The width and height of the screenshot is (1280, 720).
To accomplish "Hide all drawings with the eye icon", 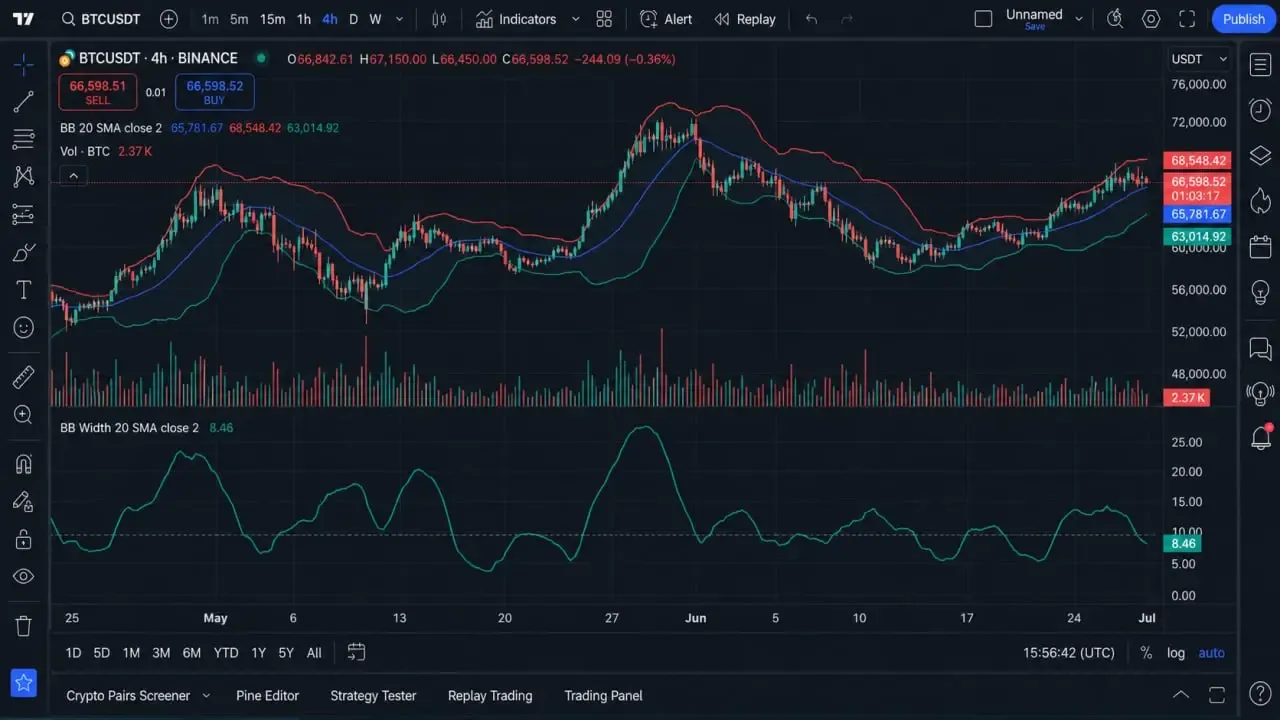I will point(24,577).
